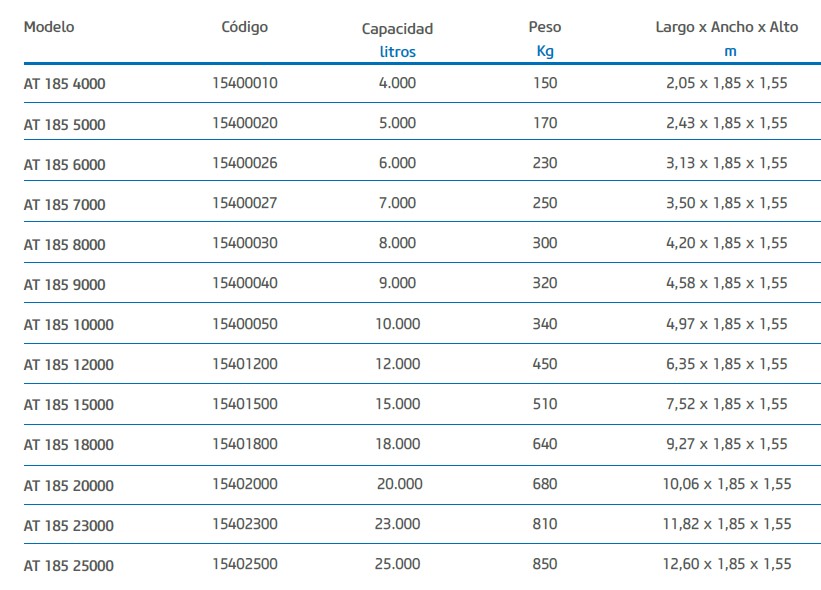Select the AT 185 4000 model cell
Screen dimensions: 821x590
coord(64,84)
